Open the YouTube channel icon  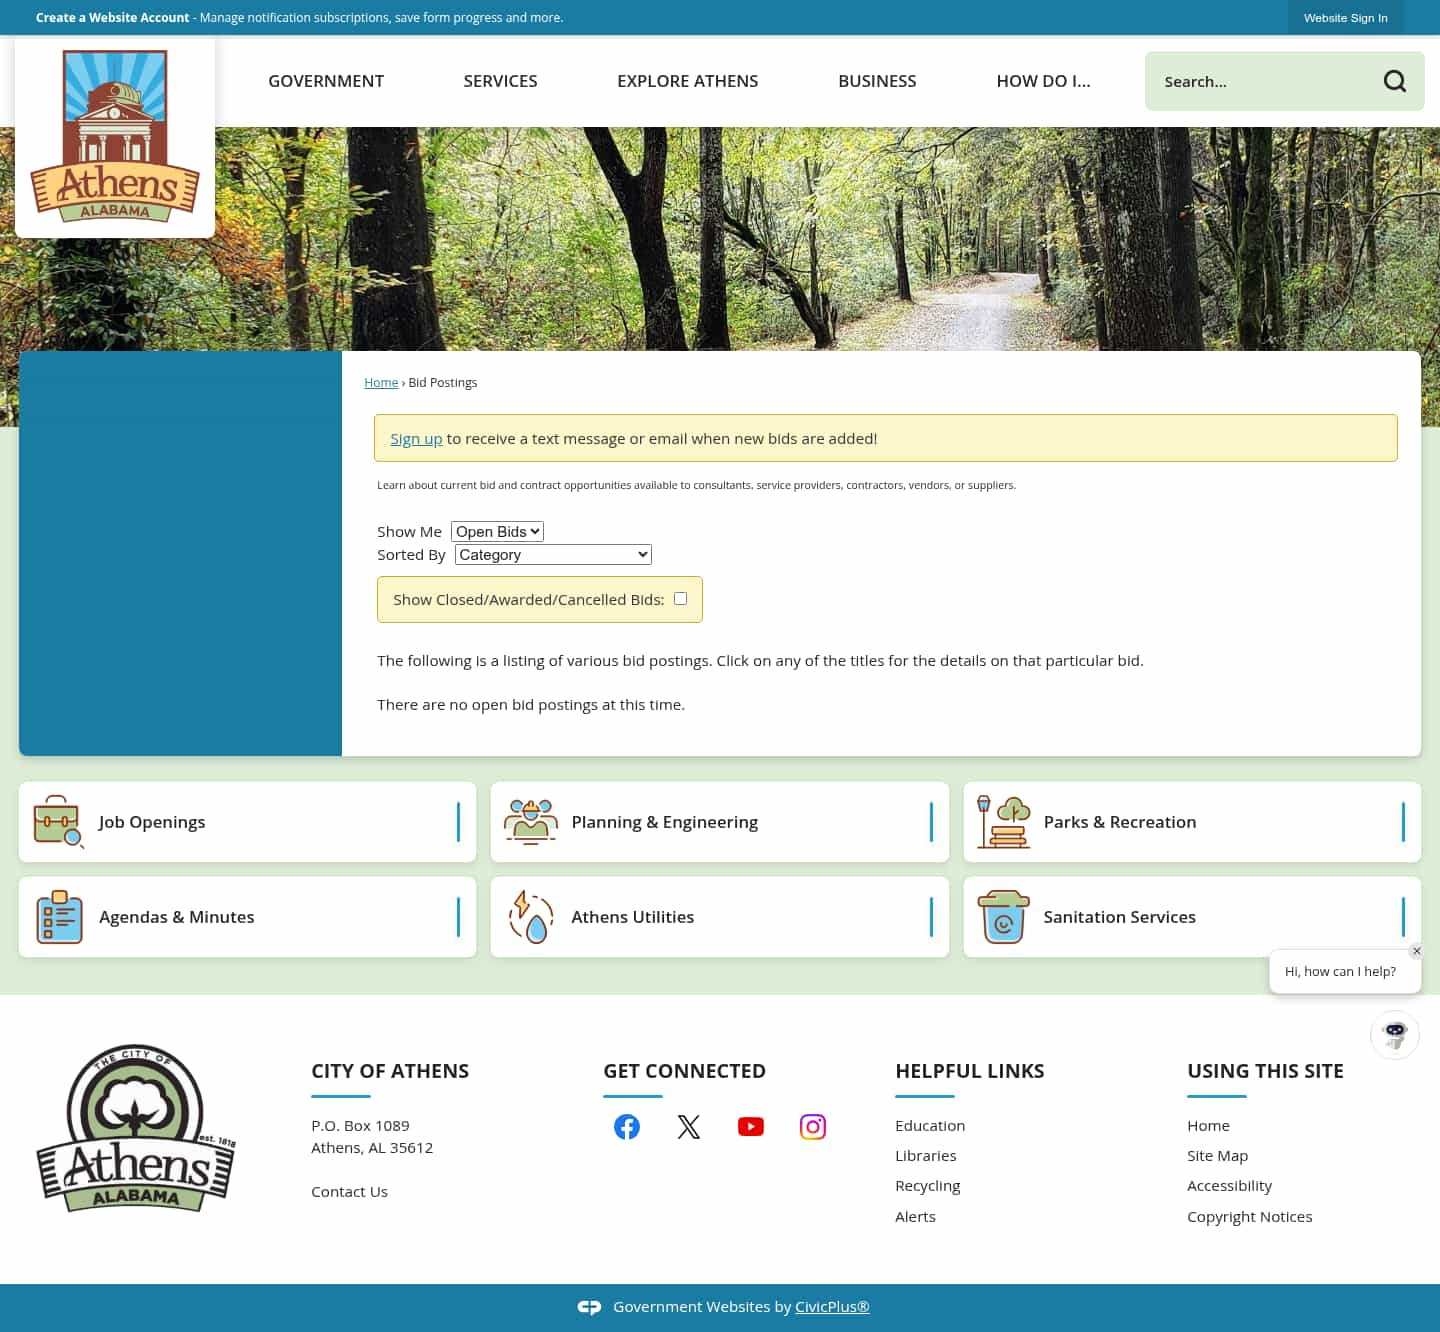point(751,1126)
